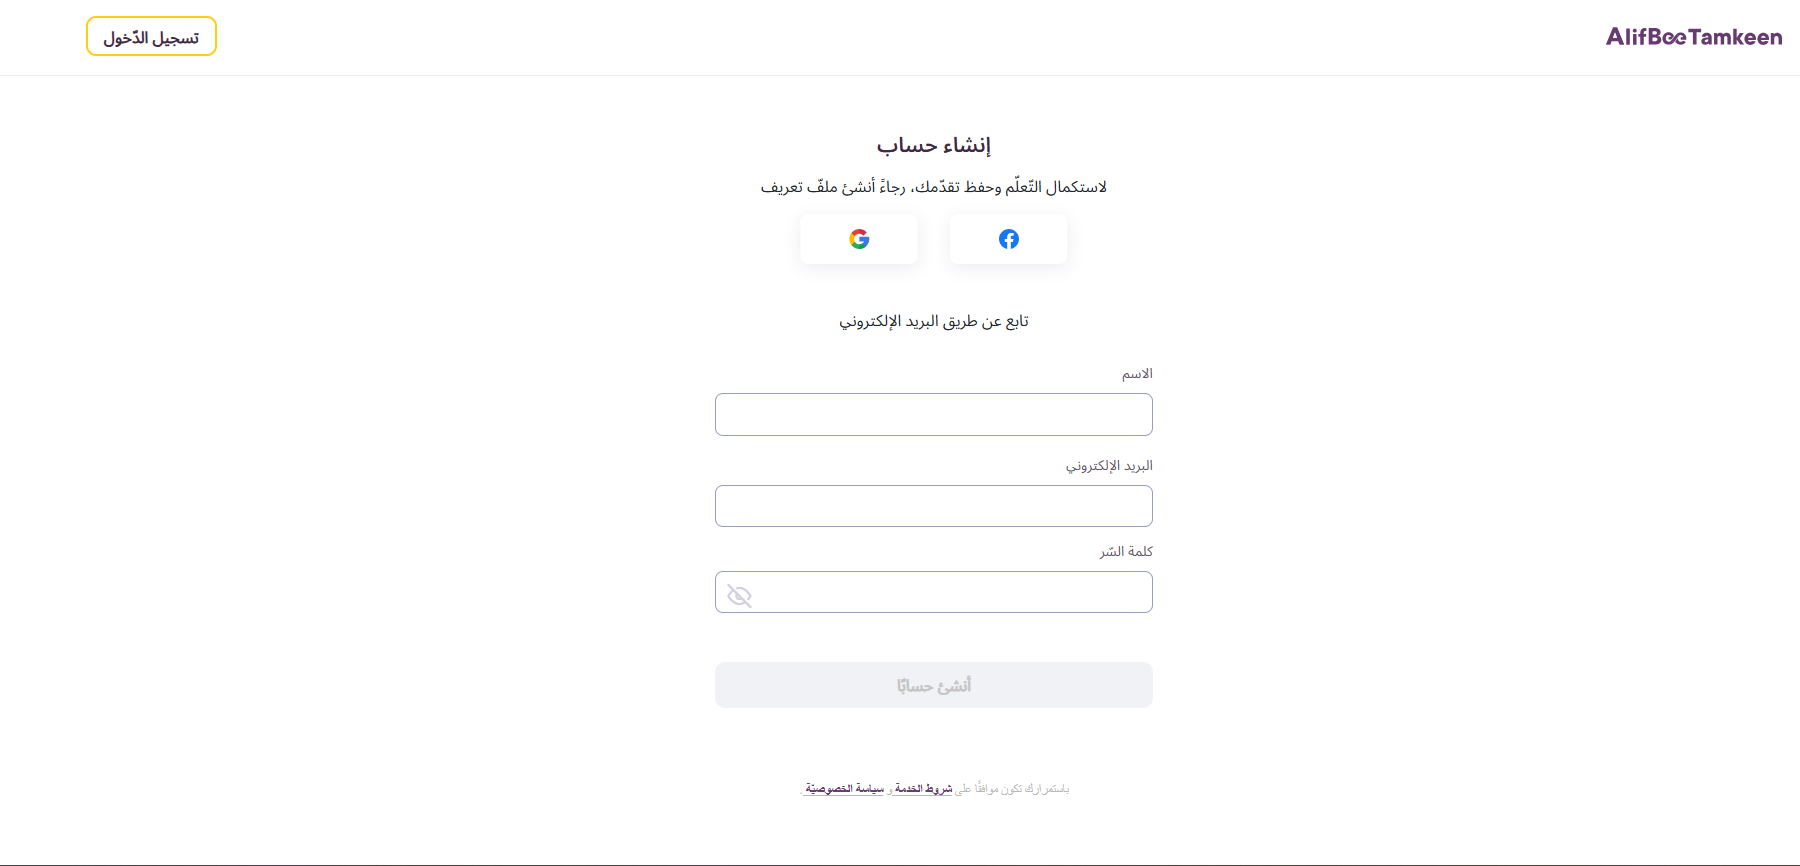Click the كلمة السّر password label
This screenshot has width=1800, height=866.
pyautogui.click(x=1126, y=552)
